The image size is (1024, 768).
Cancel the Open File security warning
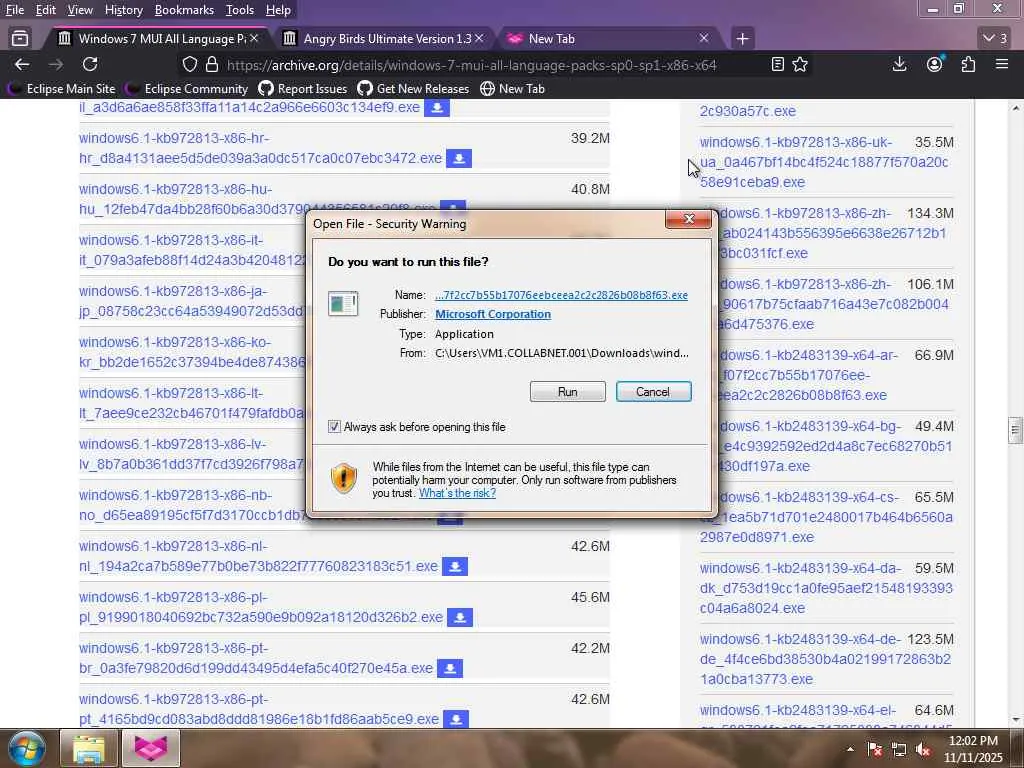[x=653, y=392]
